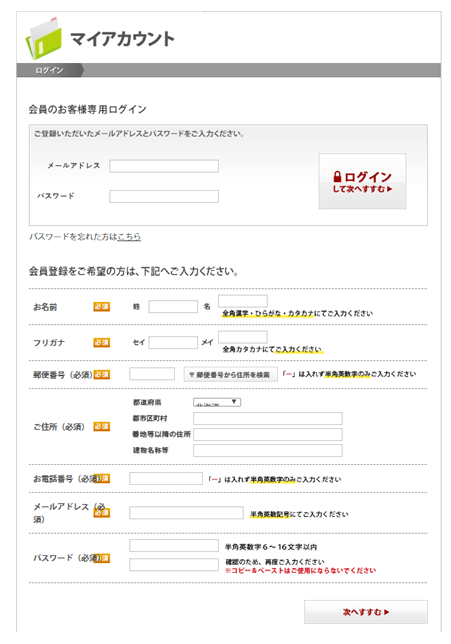Click the 建物名称等 building name field
451x644 pixels.
click(x=268, y=451)
